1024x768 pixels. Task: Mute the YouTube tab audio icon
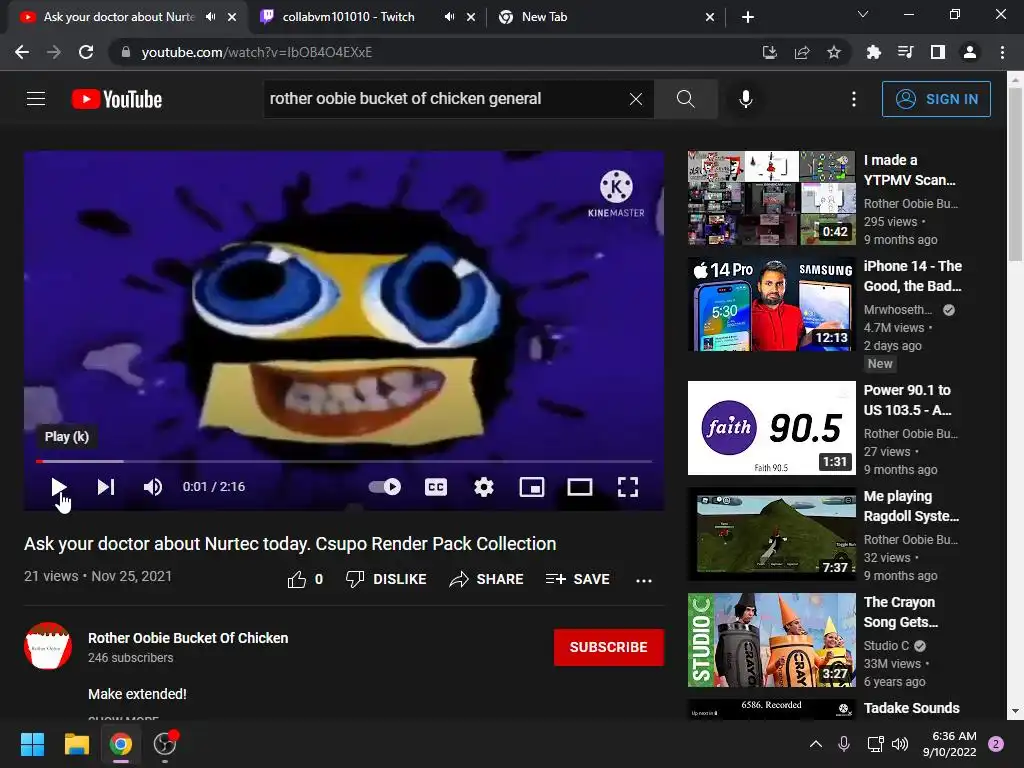click(x=210, y=17)
